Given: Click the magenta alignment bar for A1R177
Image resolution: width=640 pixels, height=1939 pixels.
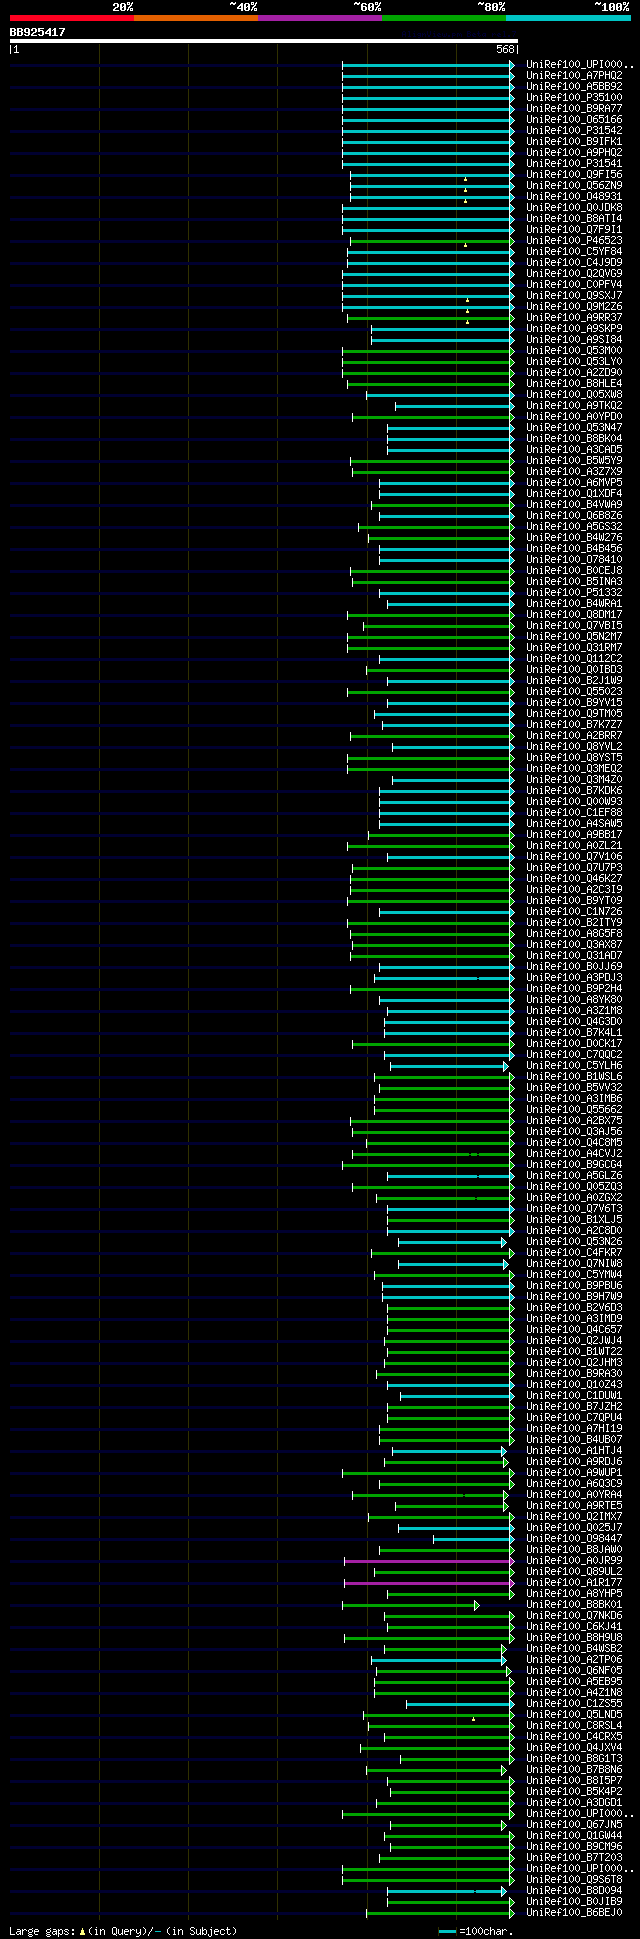Looking at the screenshot, I should pos(429,1582).
